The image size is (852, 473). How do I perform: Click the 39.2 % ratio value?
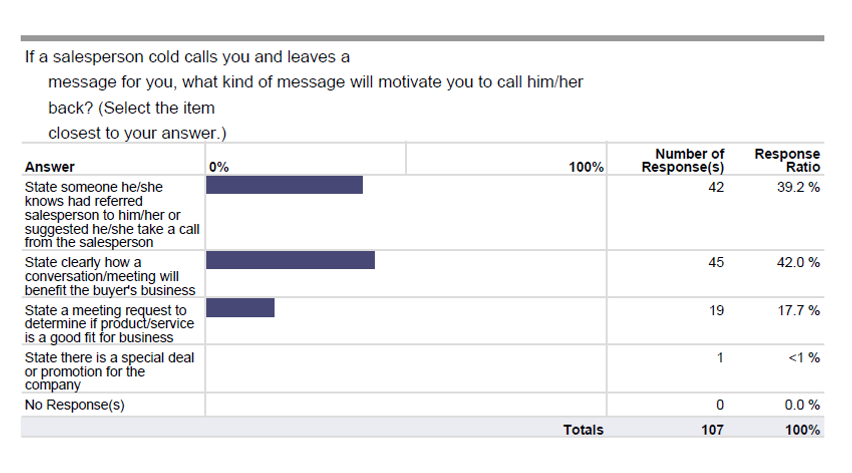798,188
